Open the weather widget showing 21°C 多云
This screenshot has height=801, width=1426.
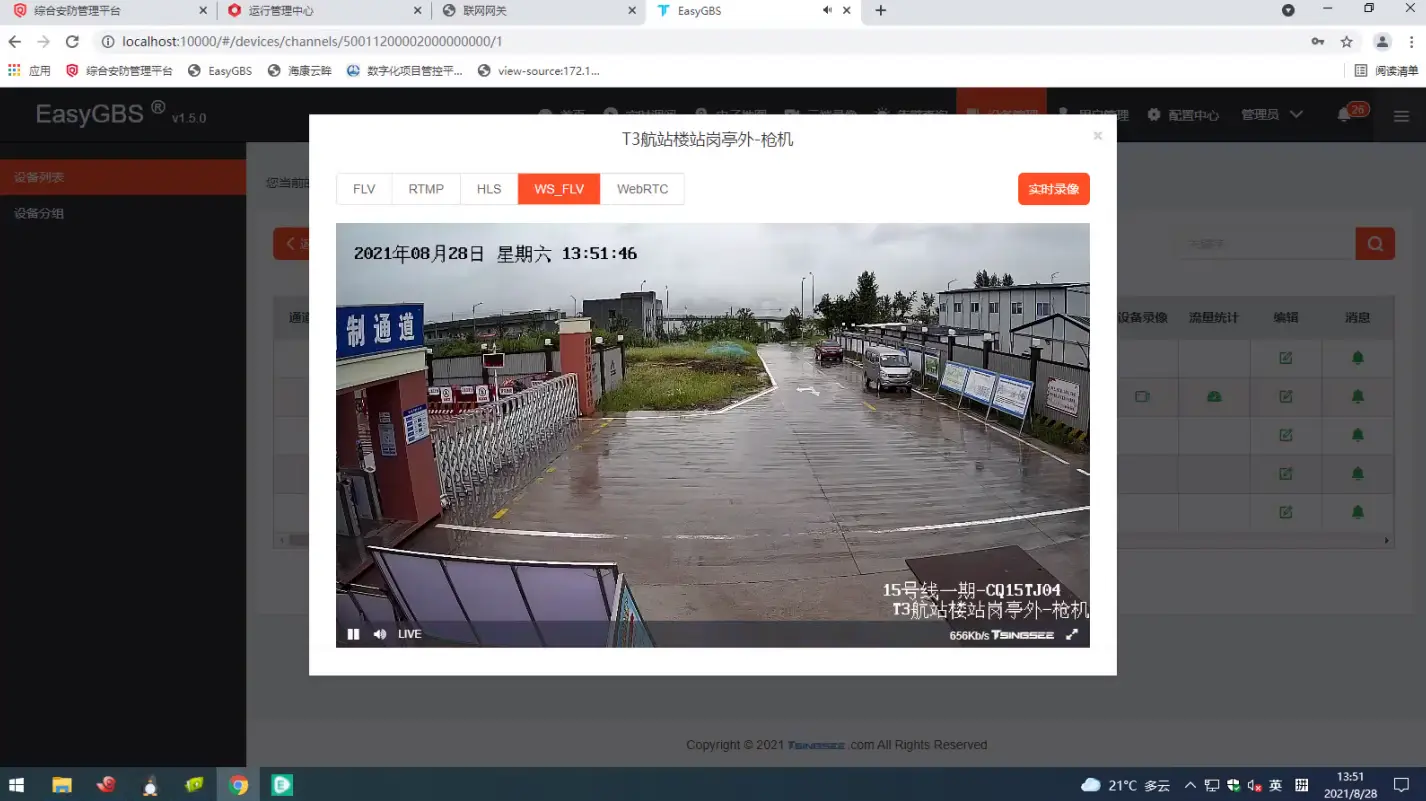pyautogui.click(x=1126, y=785)
